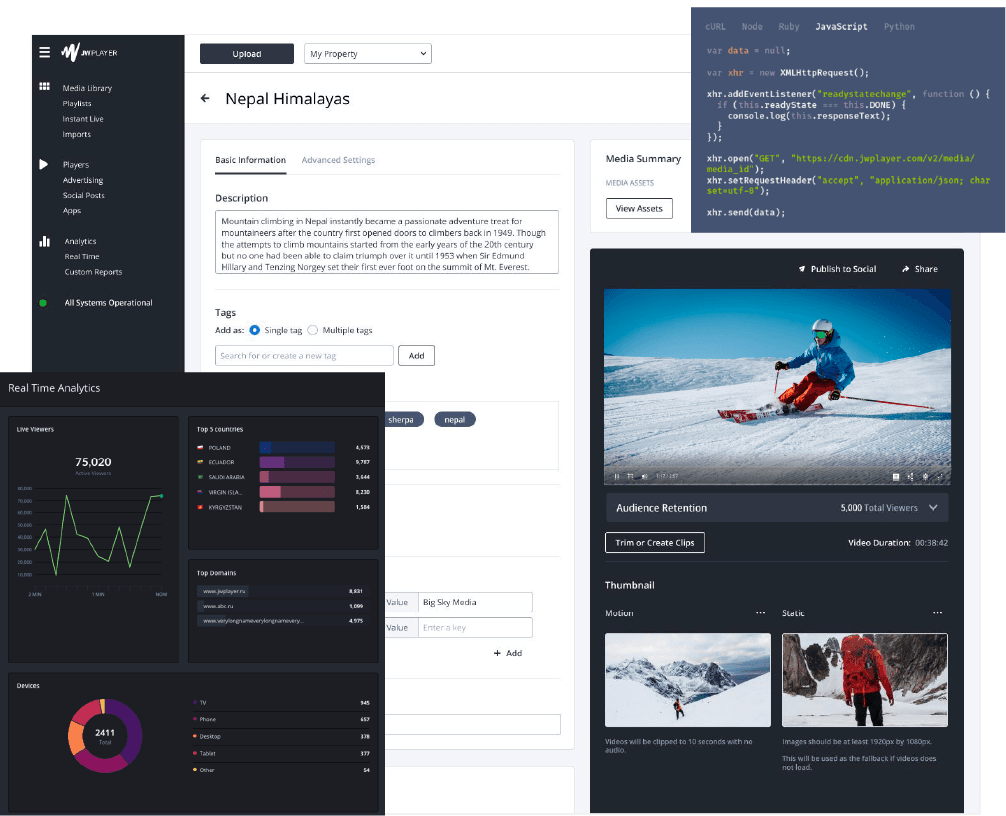Select the Python code tab
Screen dimensions: 1006x816
(899, 27)
